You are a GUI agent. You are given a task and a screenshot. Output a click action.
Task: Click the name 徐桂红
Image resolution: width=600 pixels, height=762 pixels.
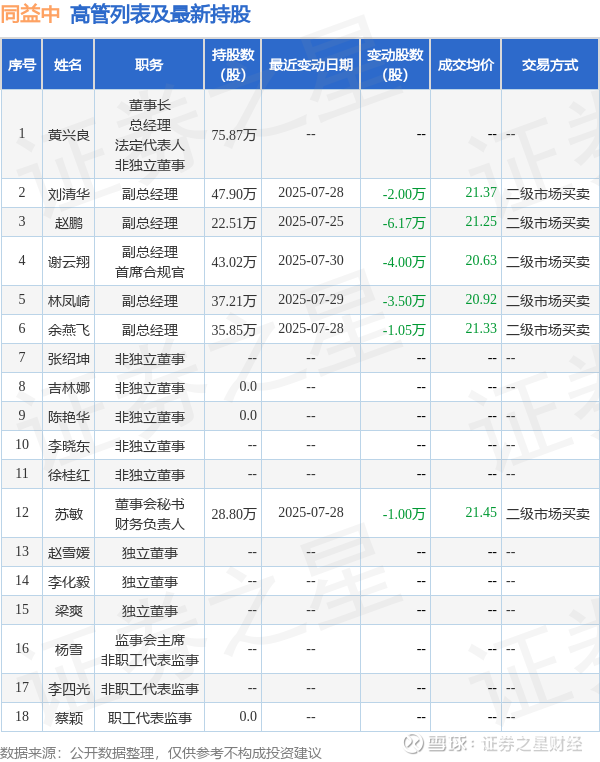pyautogui.click(x=69, y=475)
